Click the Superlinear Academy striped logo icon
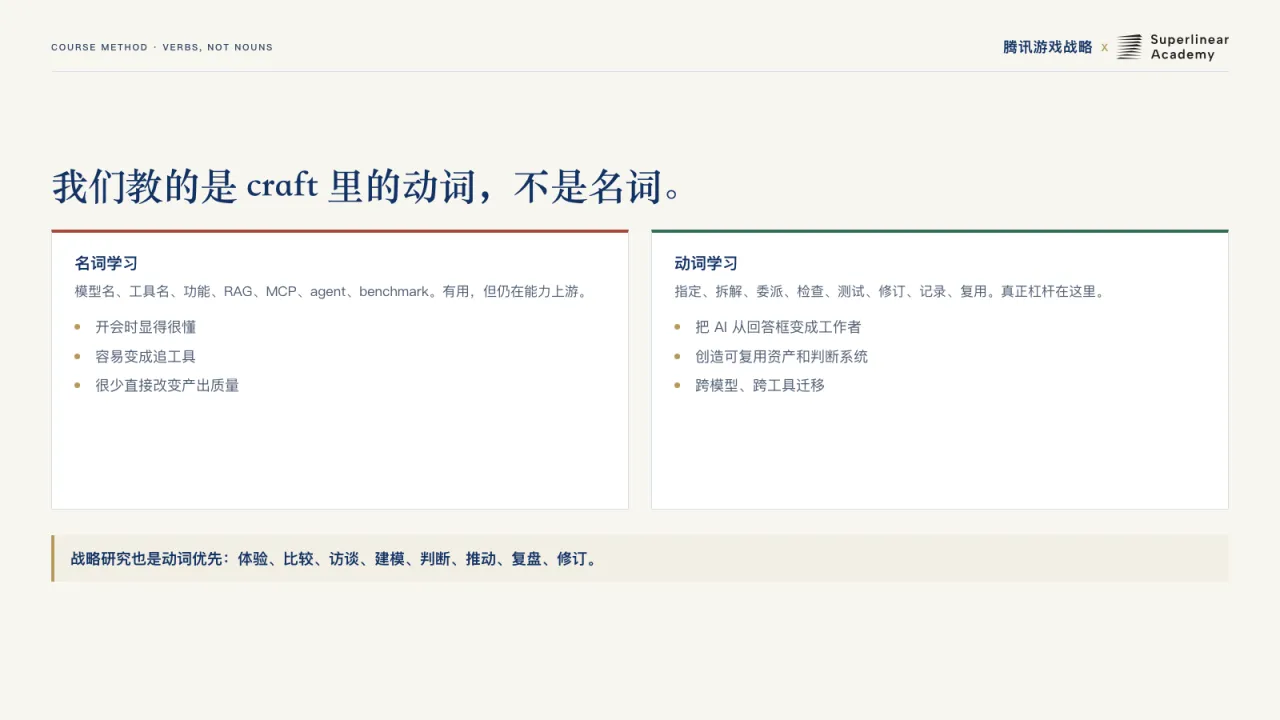Screen dimensions: 1280x720 point(1129,47)
